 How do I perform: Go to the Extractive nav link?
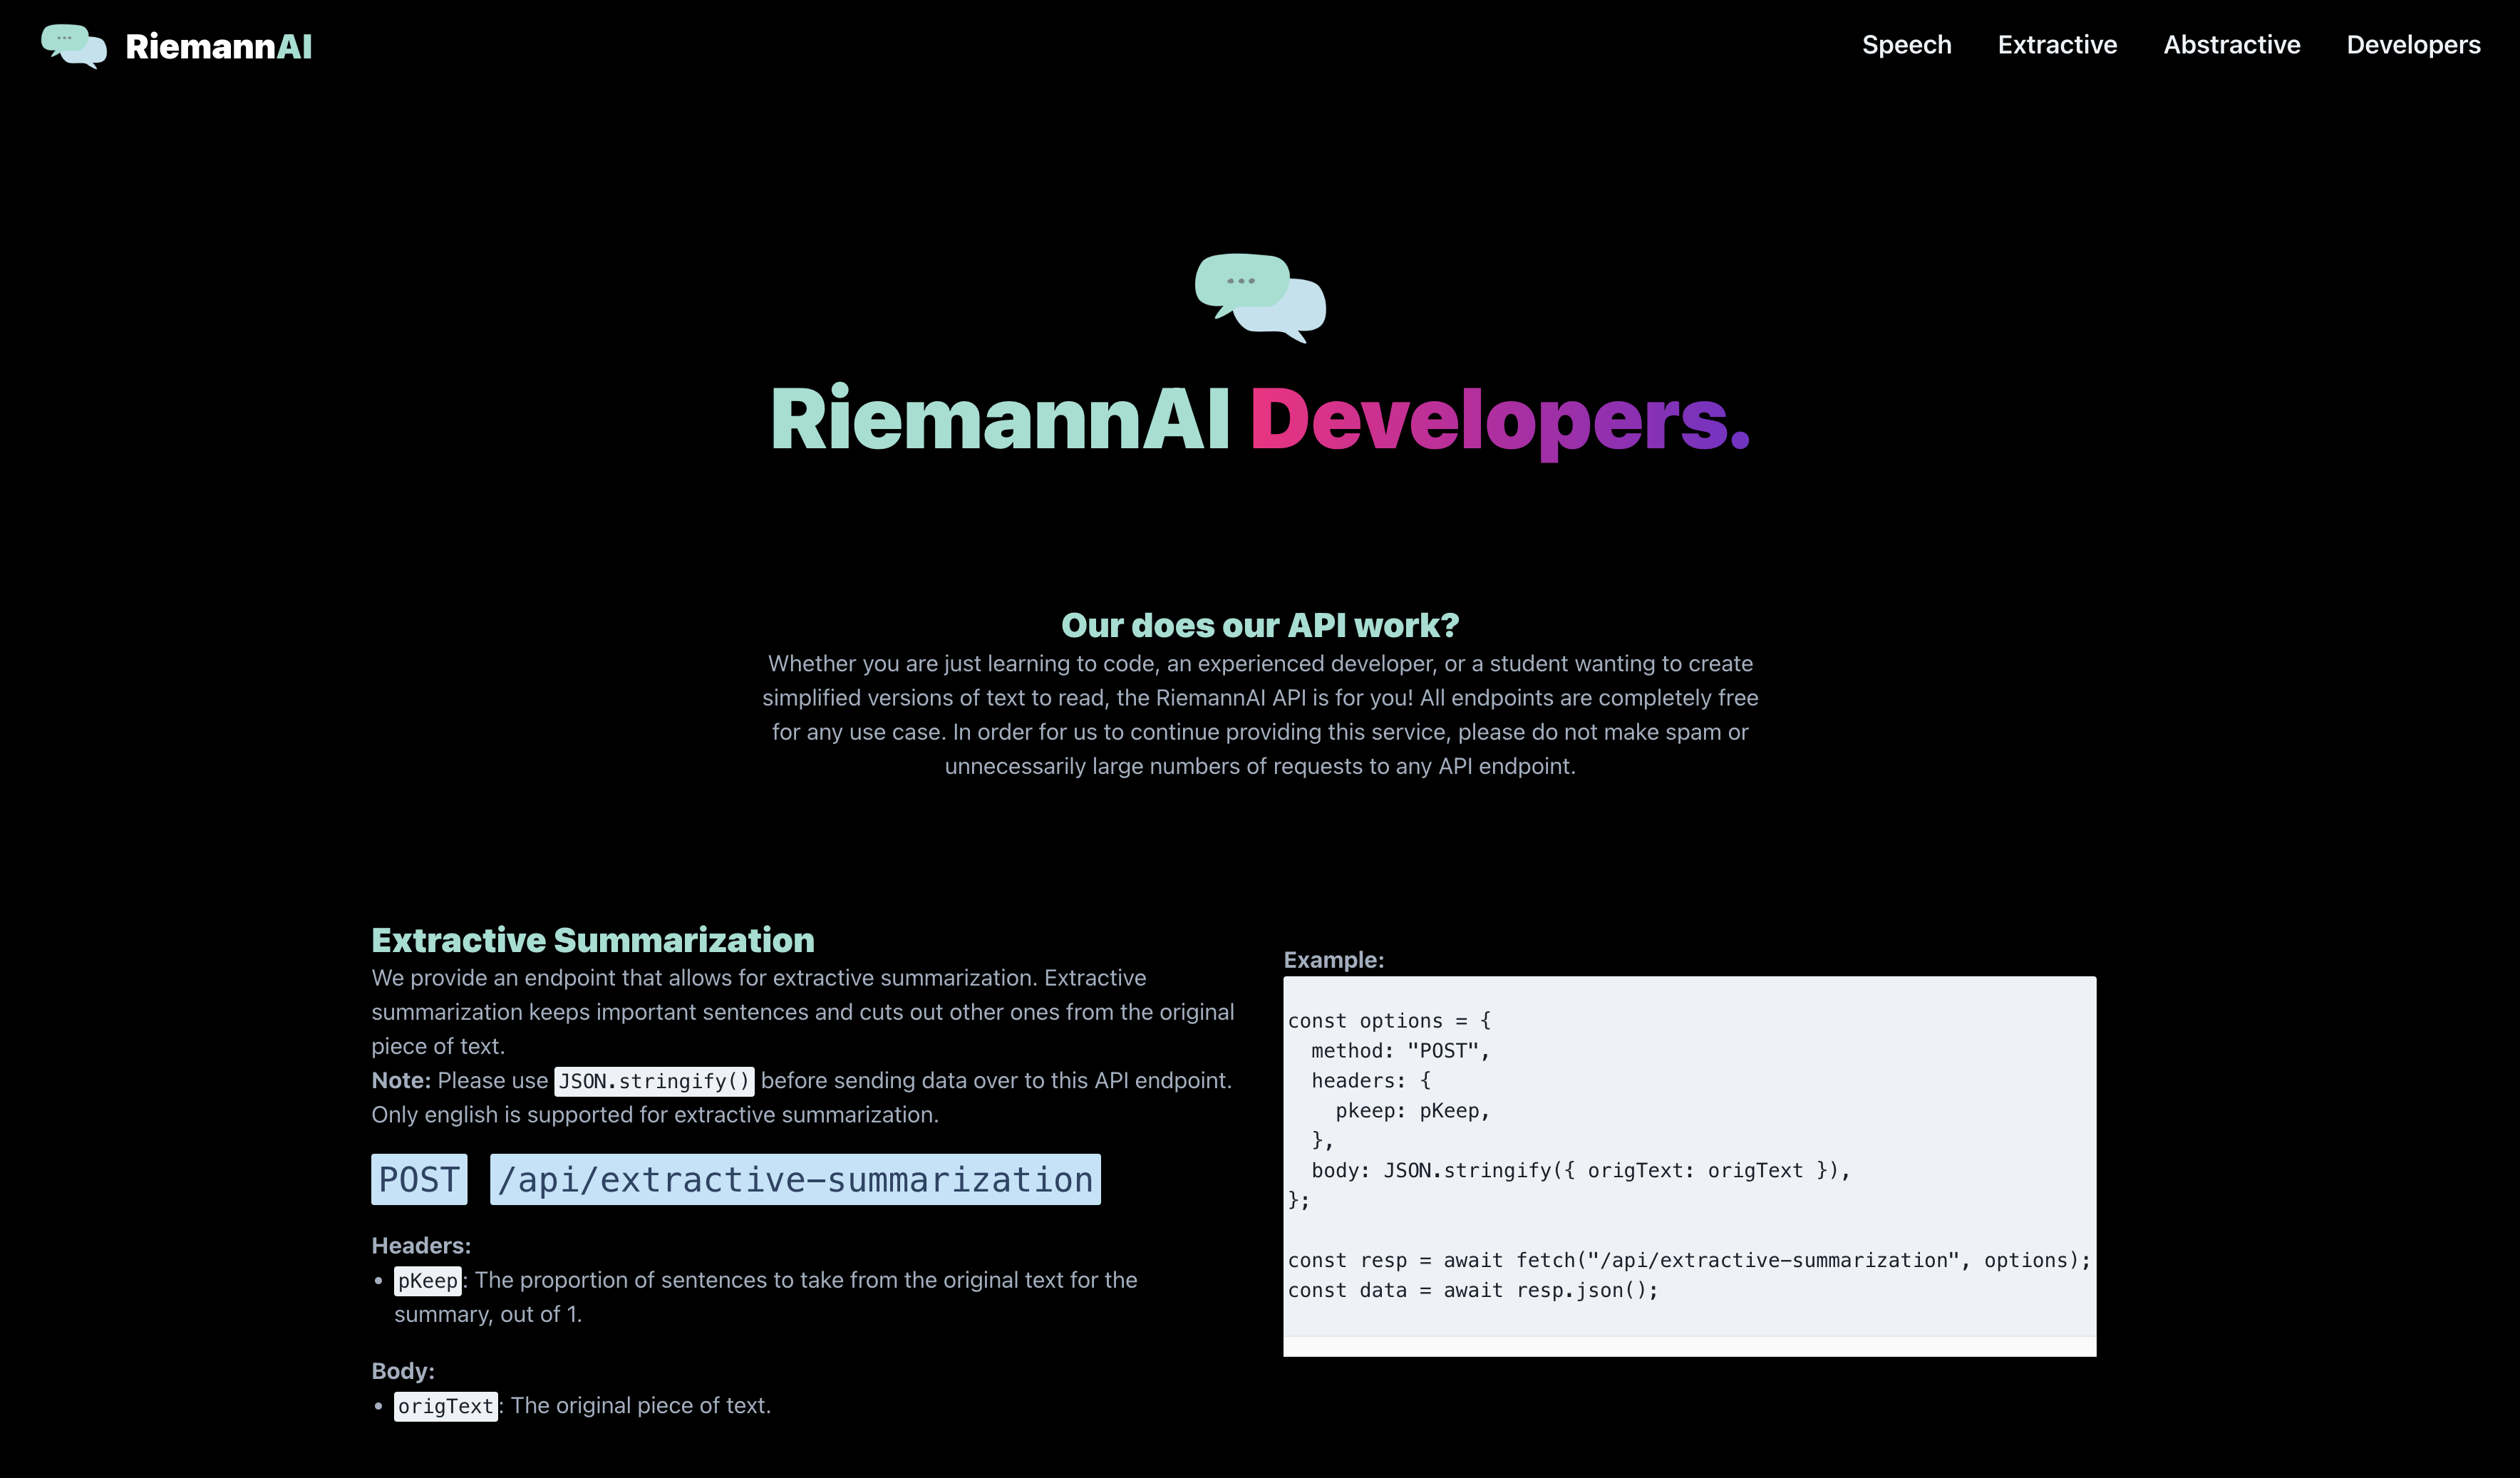coord(2056,45)
